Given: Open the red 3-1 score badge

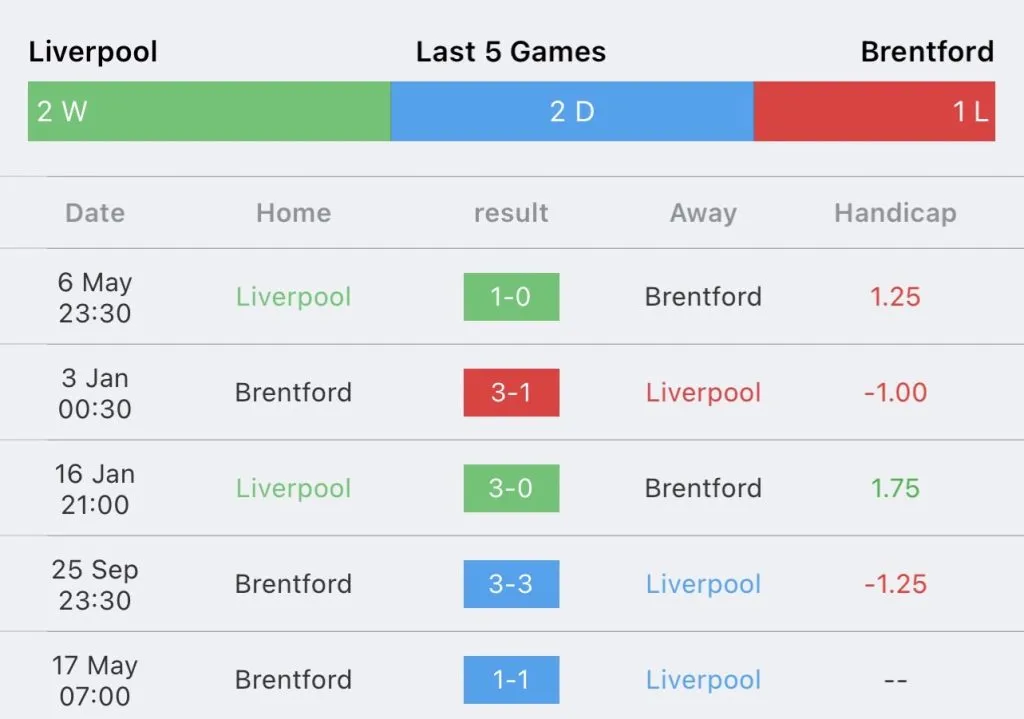Looking at the screenshot, I should click(x=511, y=393).
